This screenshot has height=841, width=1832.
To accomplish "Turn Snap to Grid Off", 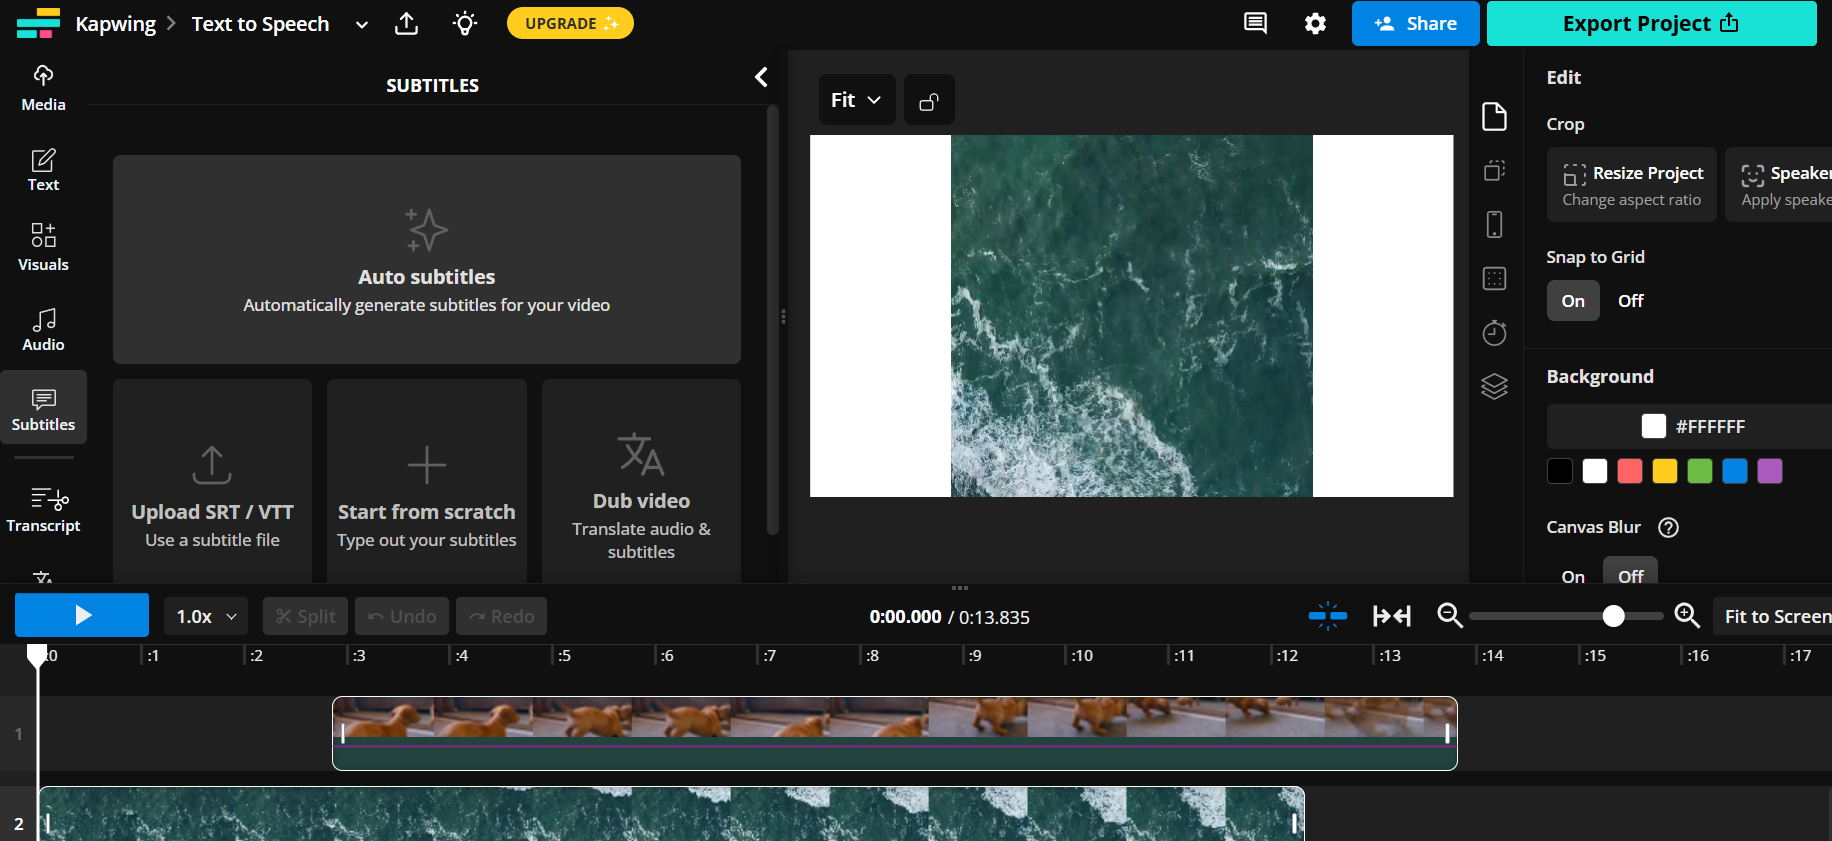I will [1631, 301].
